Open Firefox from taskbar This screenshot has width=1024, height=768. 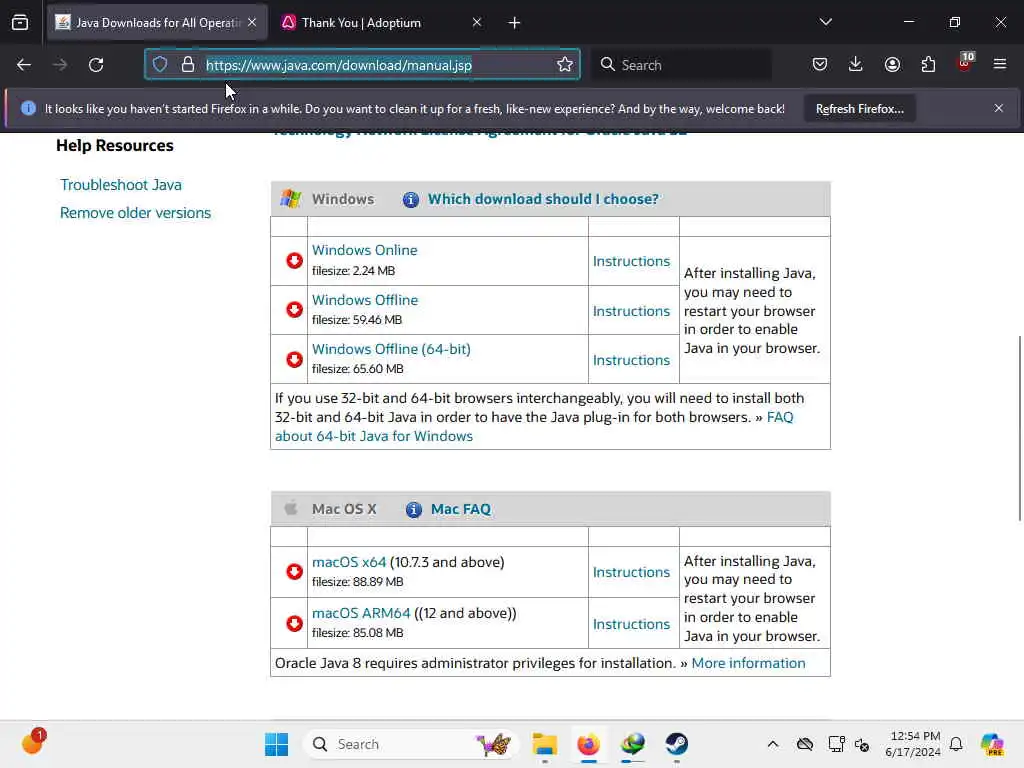tap(588, 744)
